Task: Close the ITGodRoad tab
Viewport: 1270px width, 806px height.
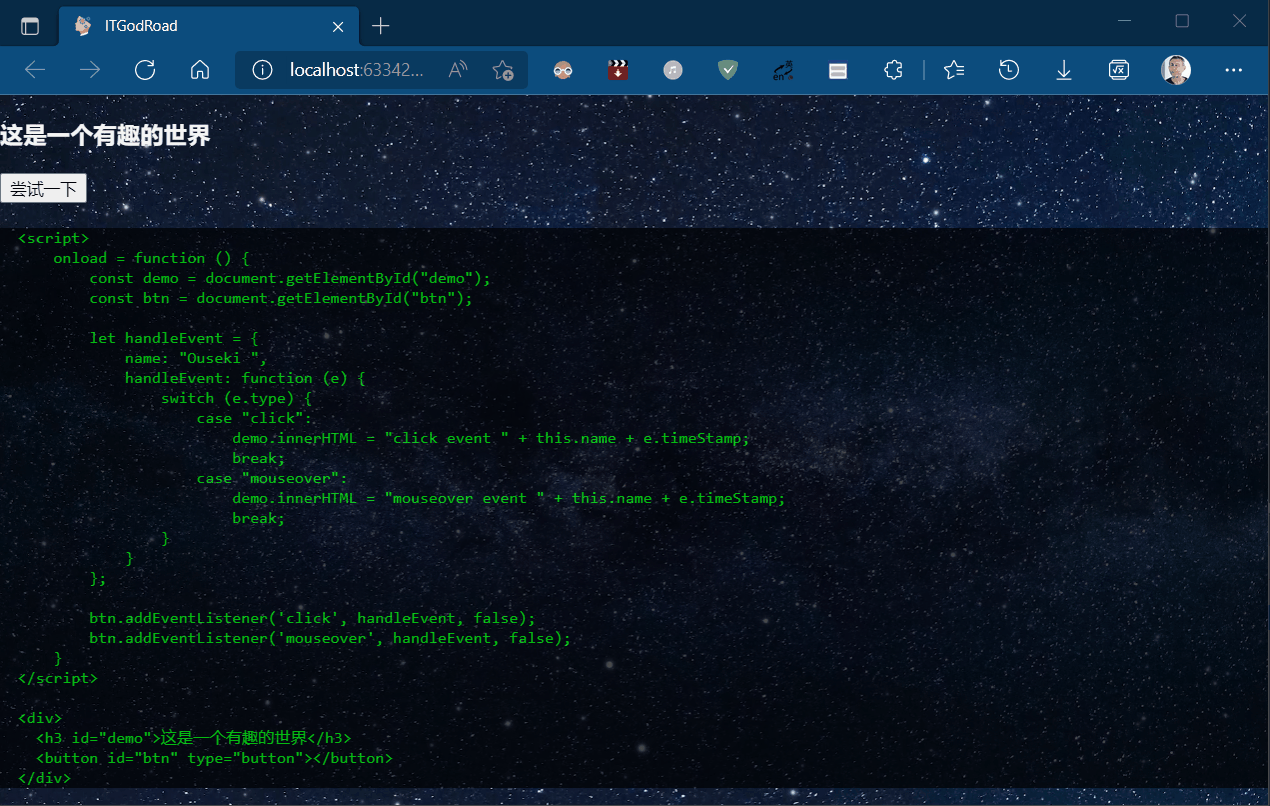Action: pyautogui.click(x=339, y=27)
